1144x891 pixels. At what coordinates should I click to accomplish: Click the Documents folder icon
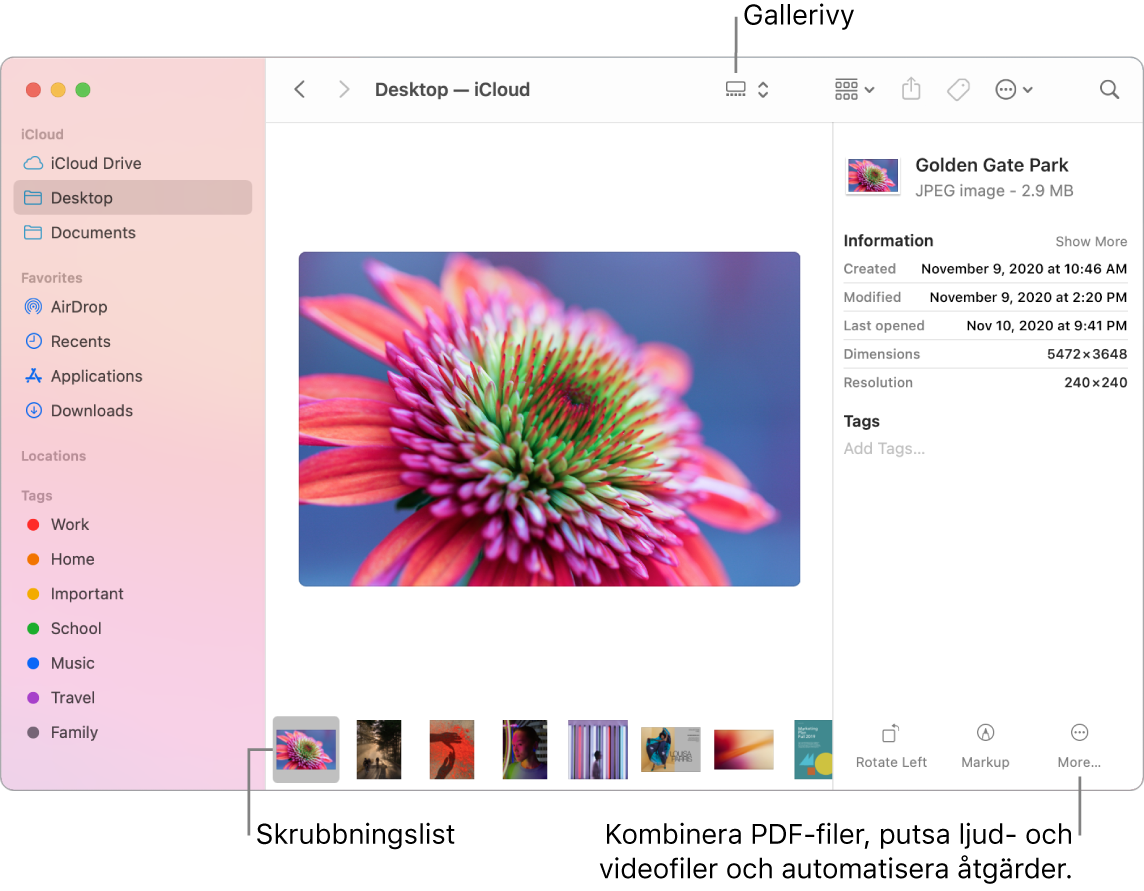[33, 232]
